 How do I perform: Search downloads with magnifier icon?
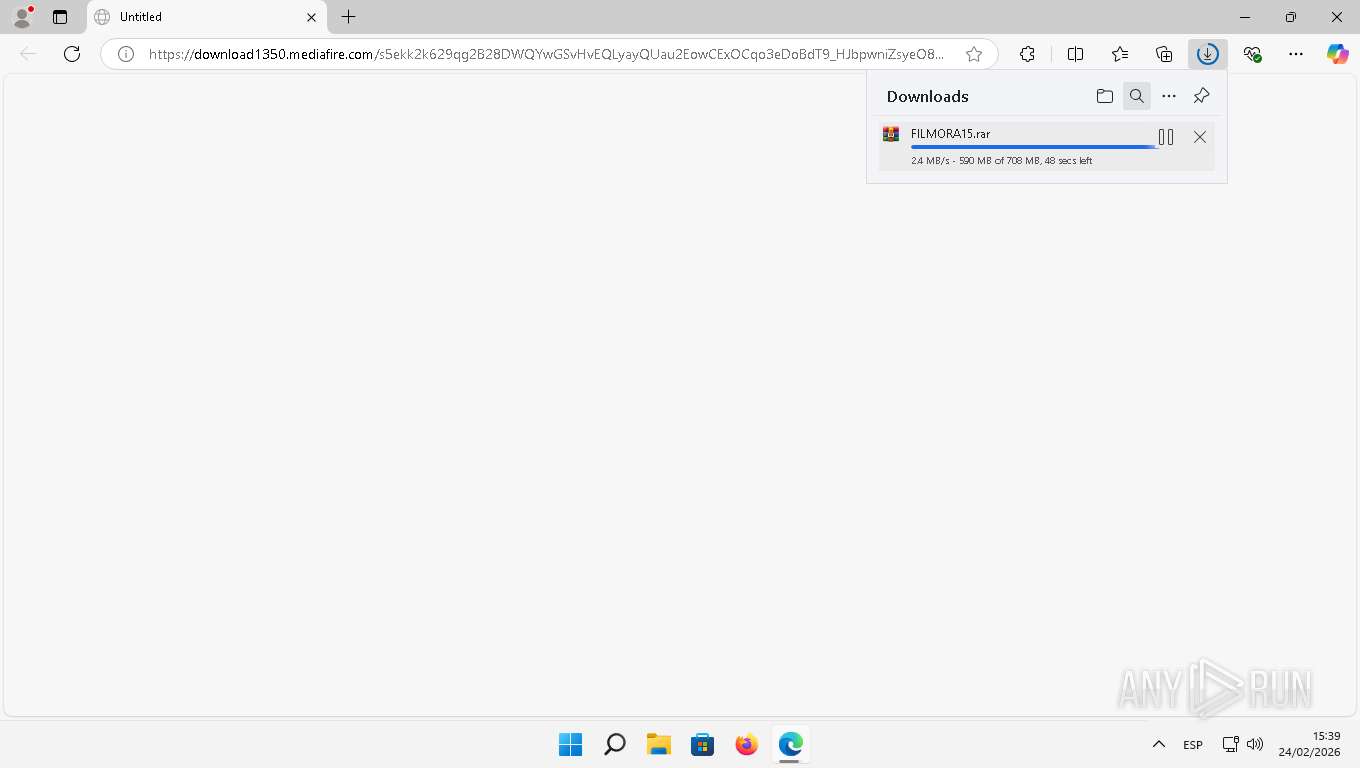click(x=1137, y=96)
